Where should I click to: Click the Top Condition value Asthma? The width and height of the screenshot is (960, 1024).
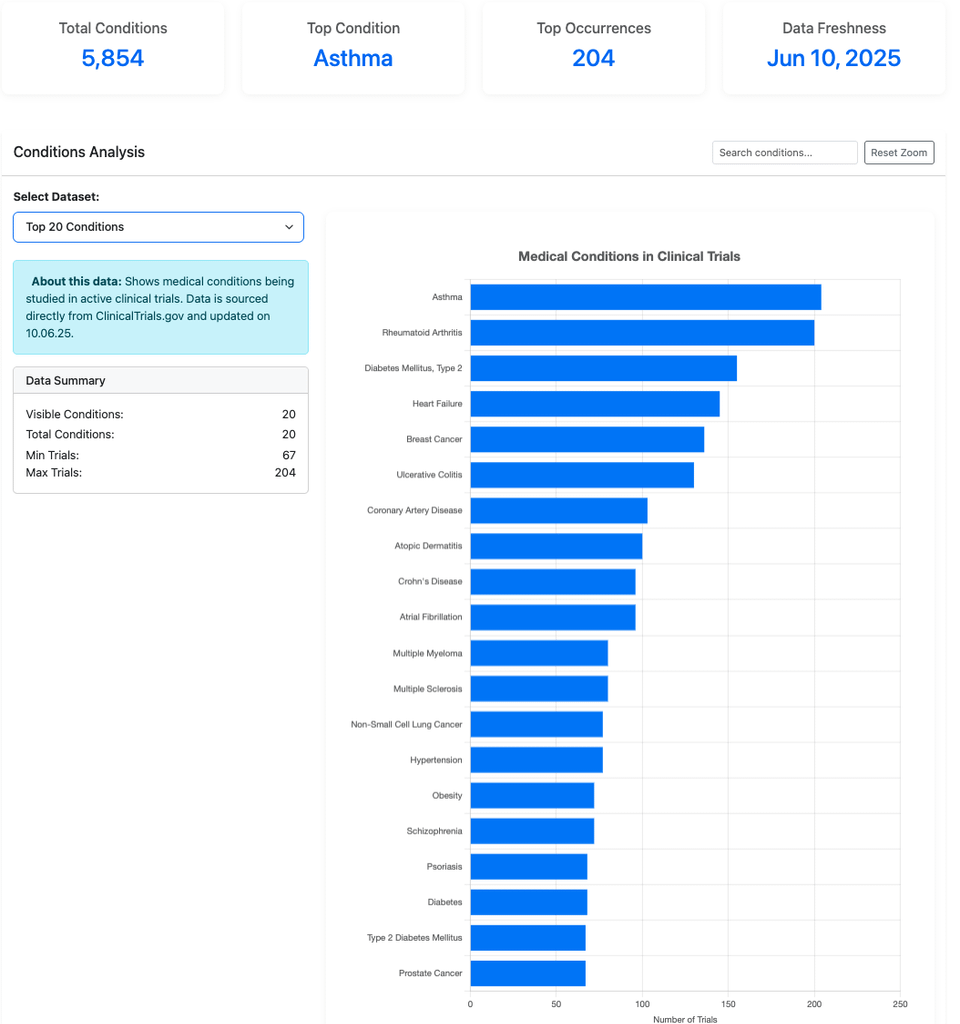tap(352, 60)
